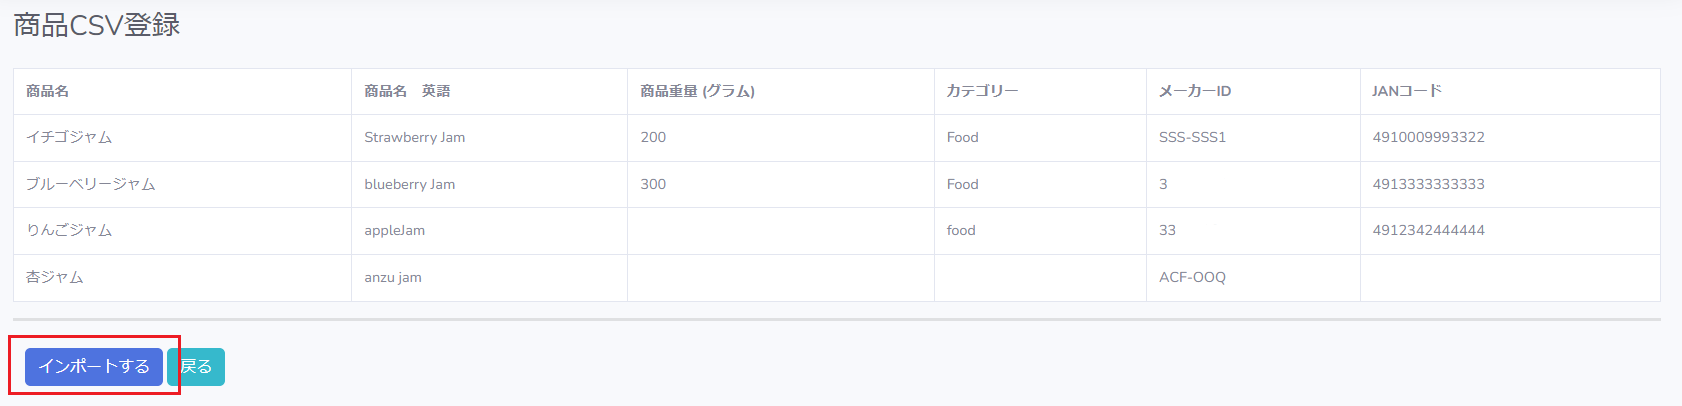1682x406 pixels.
Task: Click the りんごジャム row name
Action: point(69,231)
